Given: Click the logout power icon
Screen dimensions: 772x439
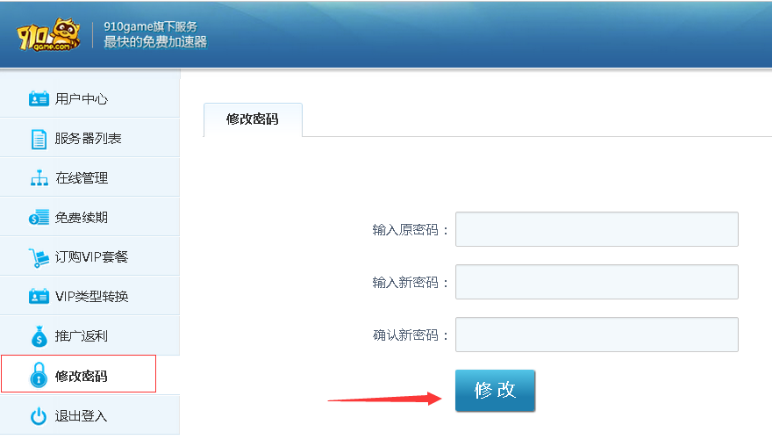Looking at the screenshot, I should pyautogui.click(x=39, y=416).
